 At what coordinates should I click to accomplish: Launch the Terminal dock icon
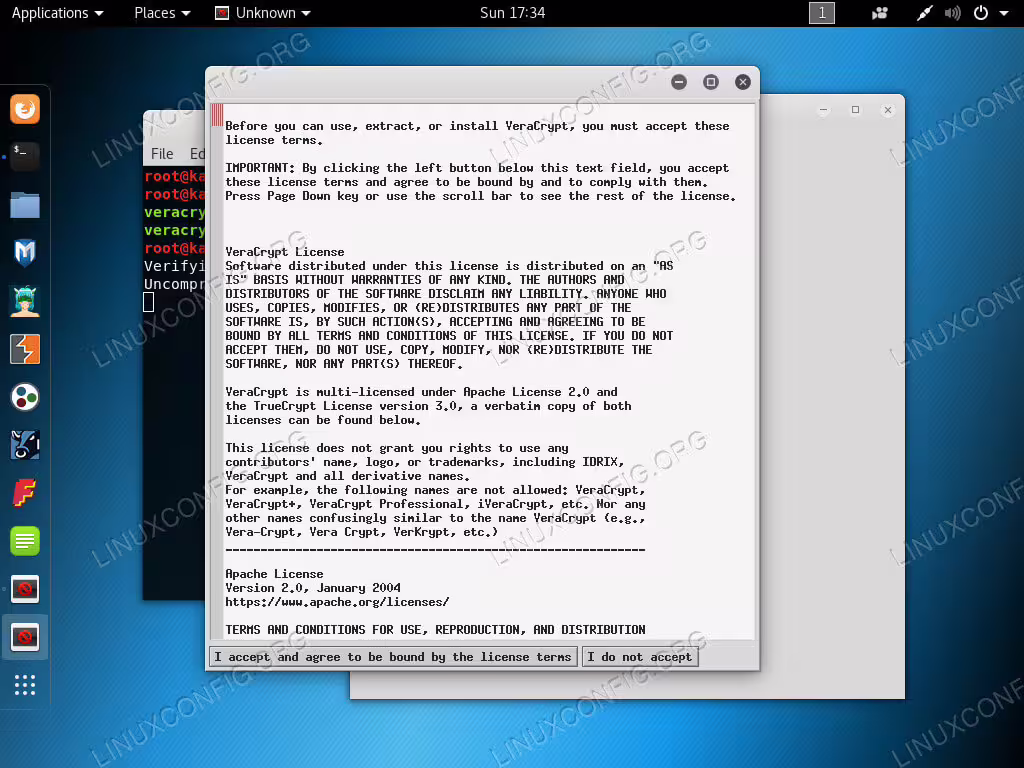25,157
